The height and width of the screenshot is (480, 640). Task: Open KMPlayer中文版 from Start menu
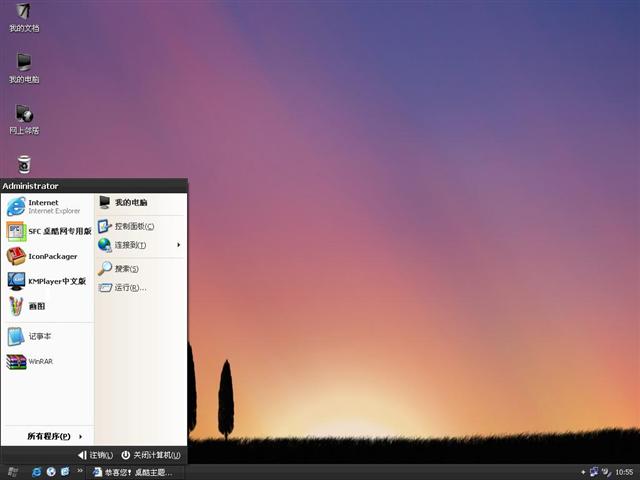point(48,281)
